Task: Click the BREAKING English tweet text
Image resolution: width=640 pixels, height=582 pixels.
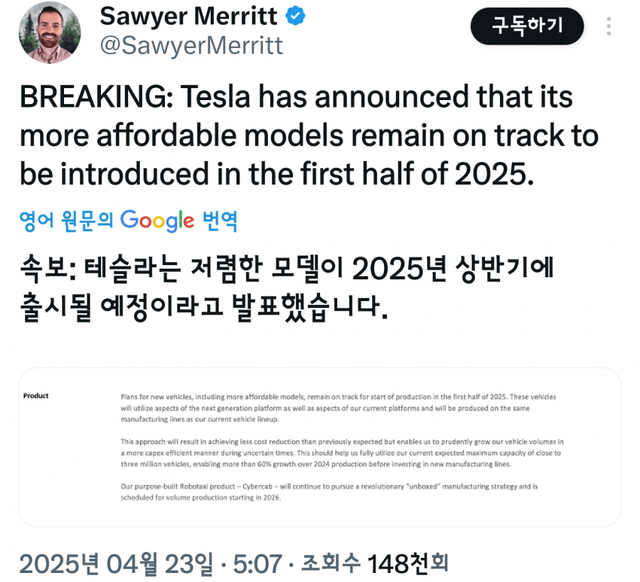Action: pyautogui.click(x=308, y=136)
